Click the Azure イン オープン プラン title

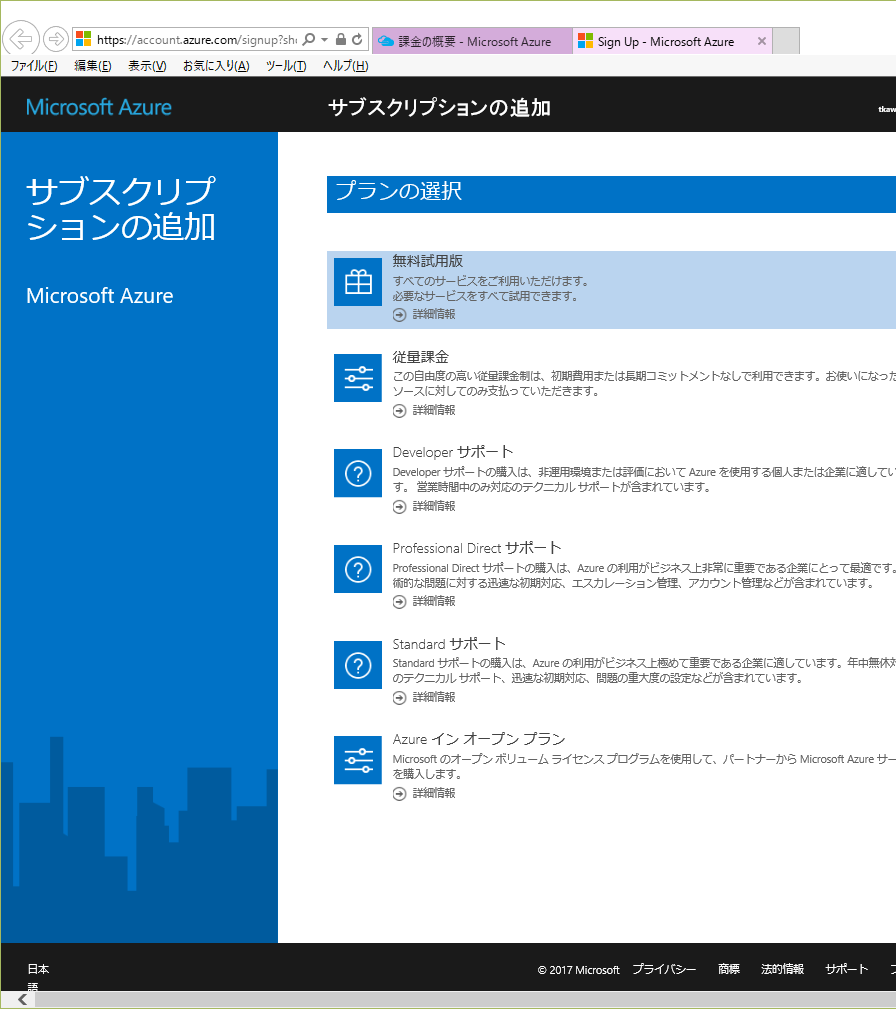[x=479, y=739]
